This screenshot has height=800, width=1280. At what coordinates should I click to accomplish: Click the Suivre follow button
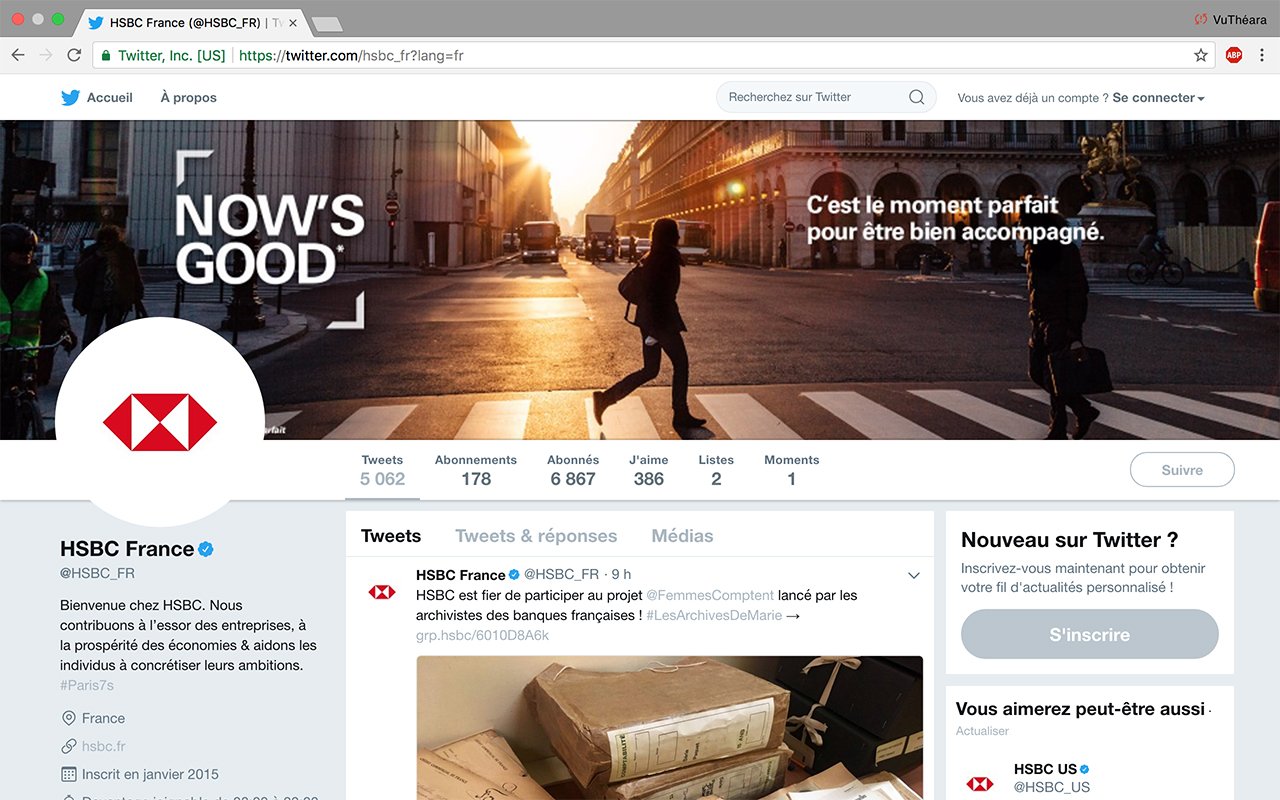tap(1182, 470)
